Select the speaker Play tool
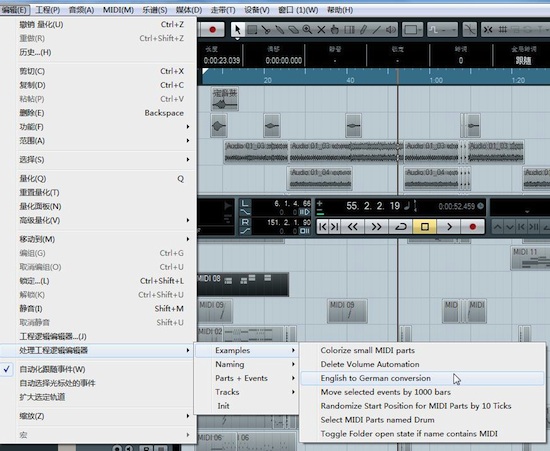Viewport: 550px width, 451px height. click(390, 30)
